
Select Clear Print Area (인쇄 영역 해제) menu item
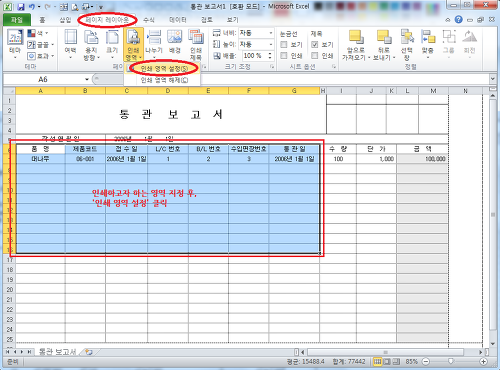click(x=162, y=80)
